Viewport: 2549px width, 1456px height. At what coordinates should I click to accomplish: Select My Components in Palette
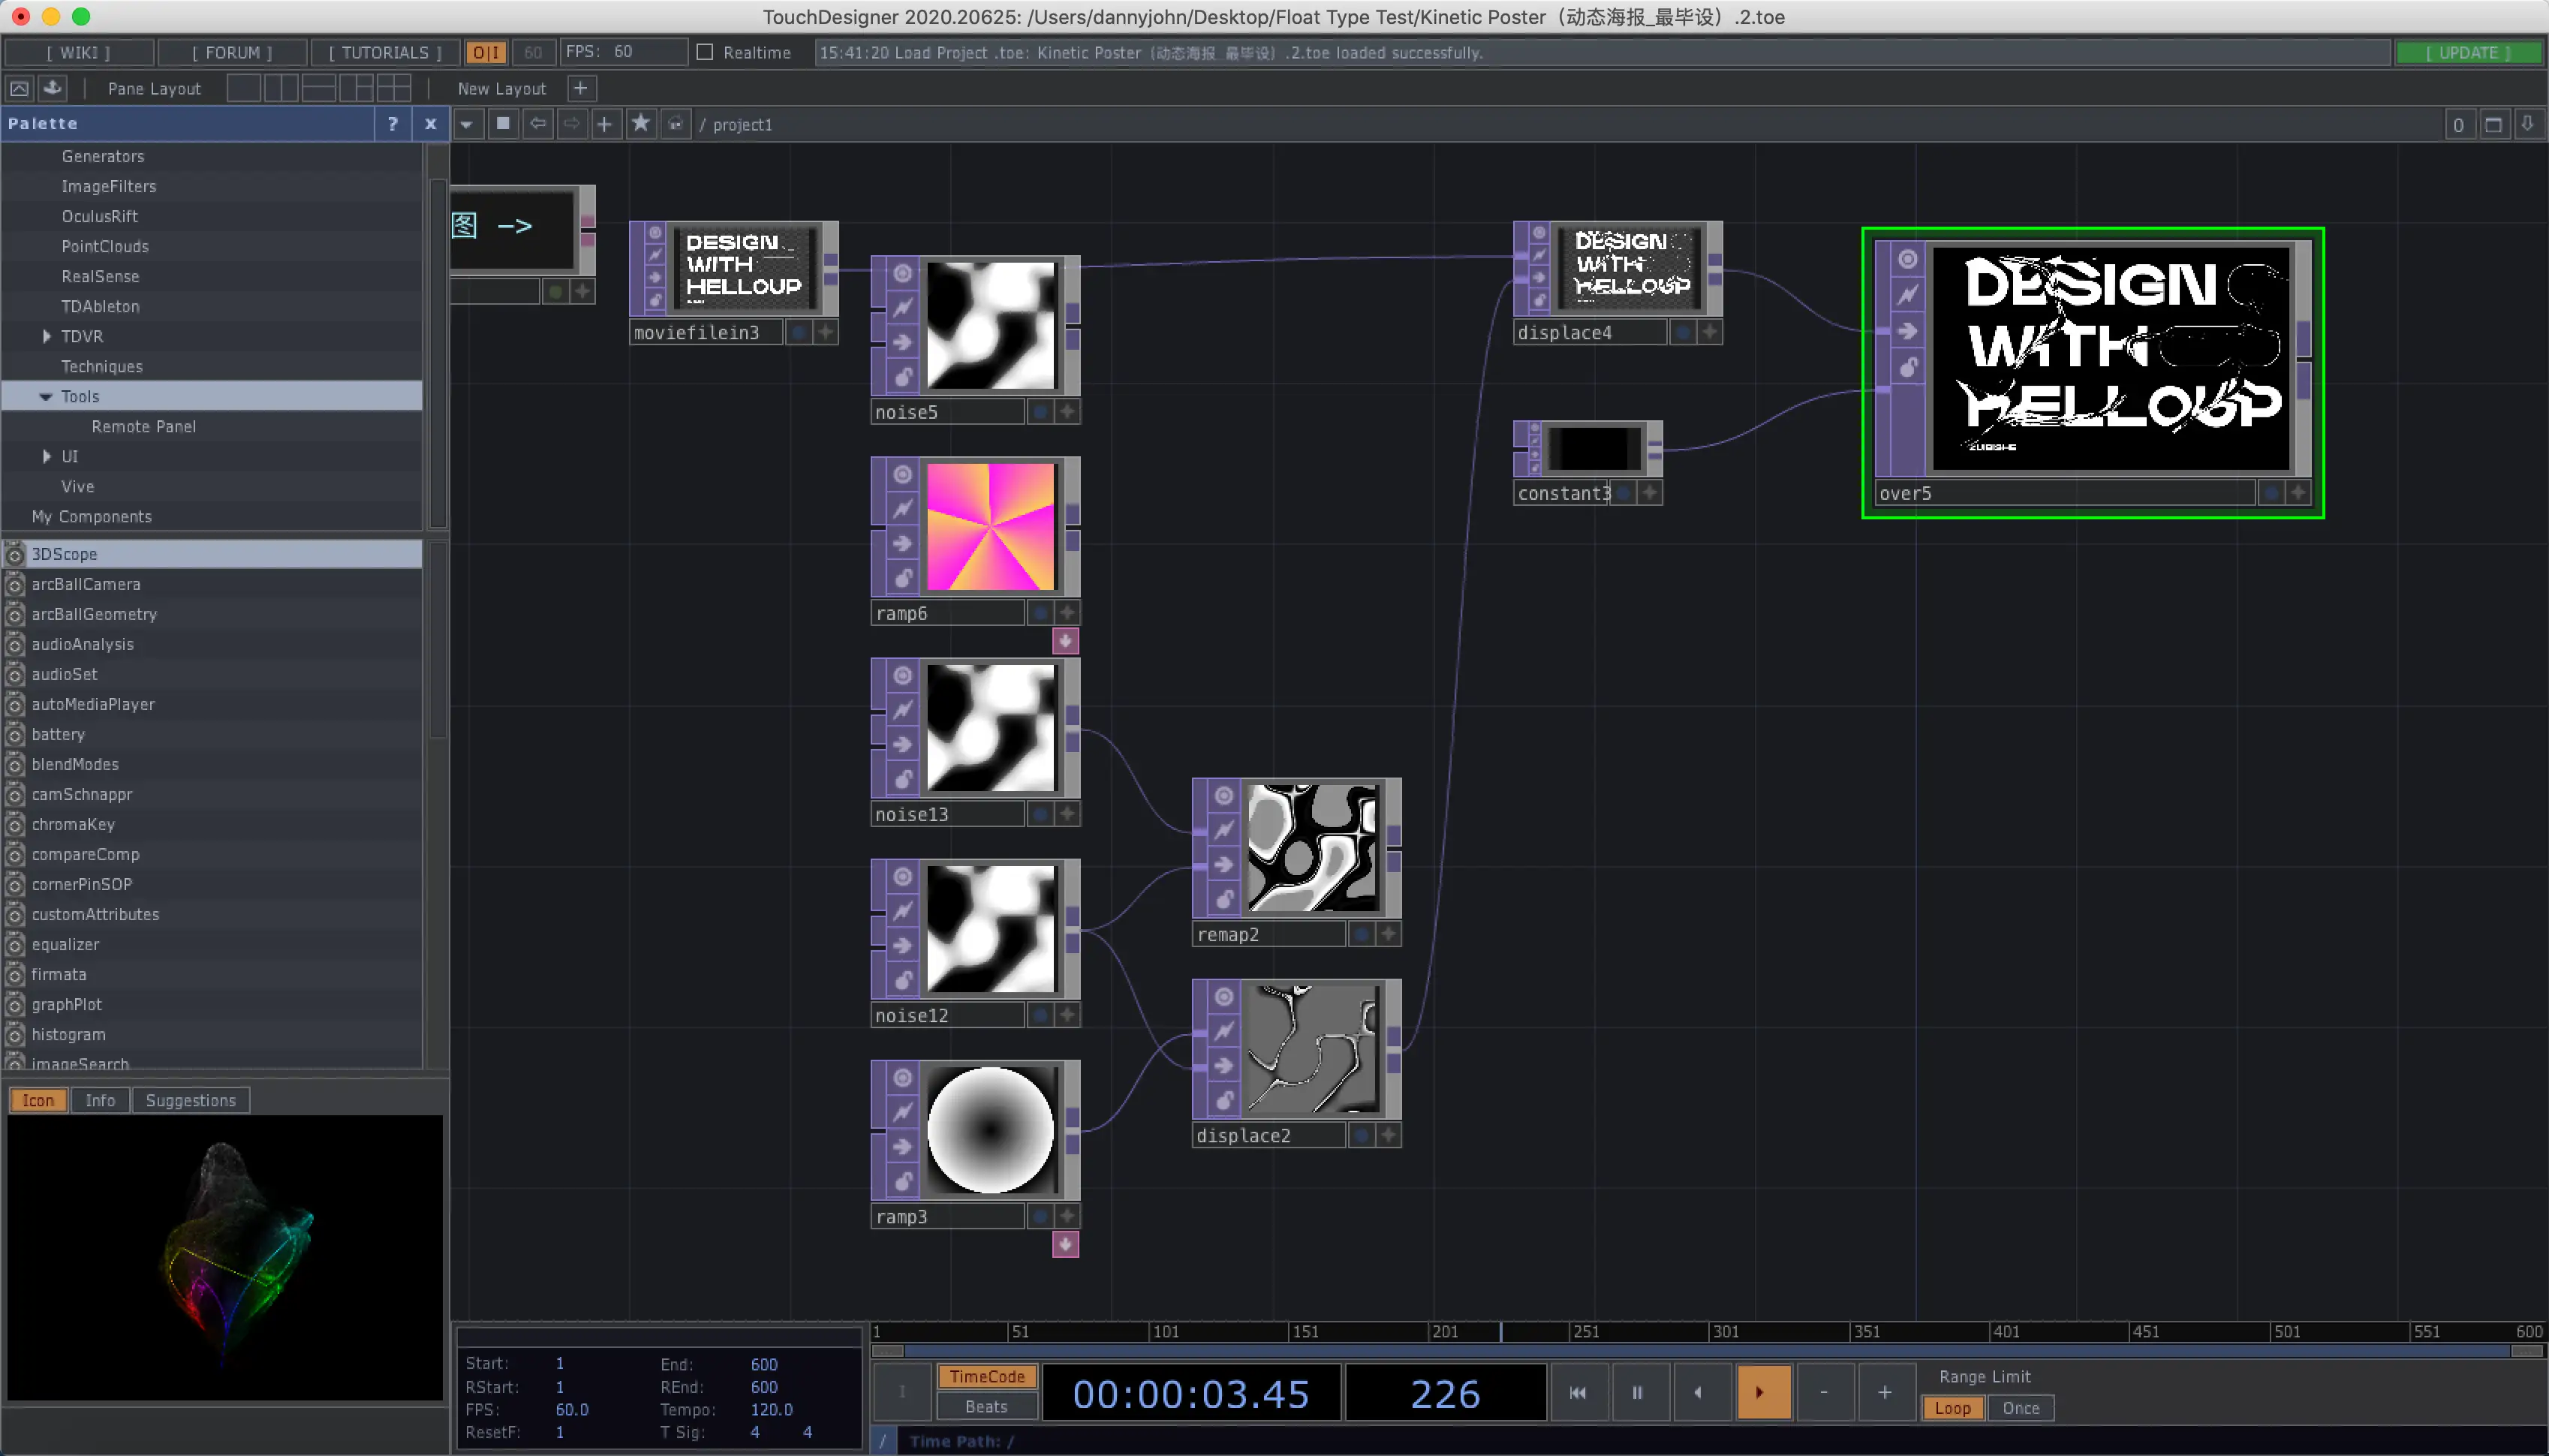(x=92, y=516)
